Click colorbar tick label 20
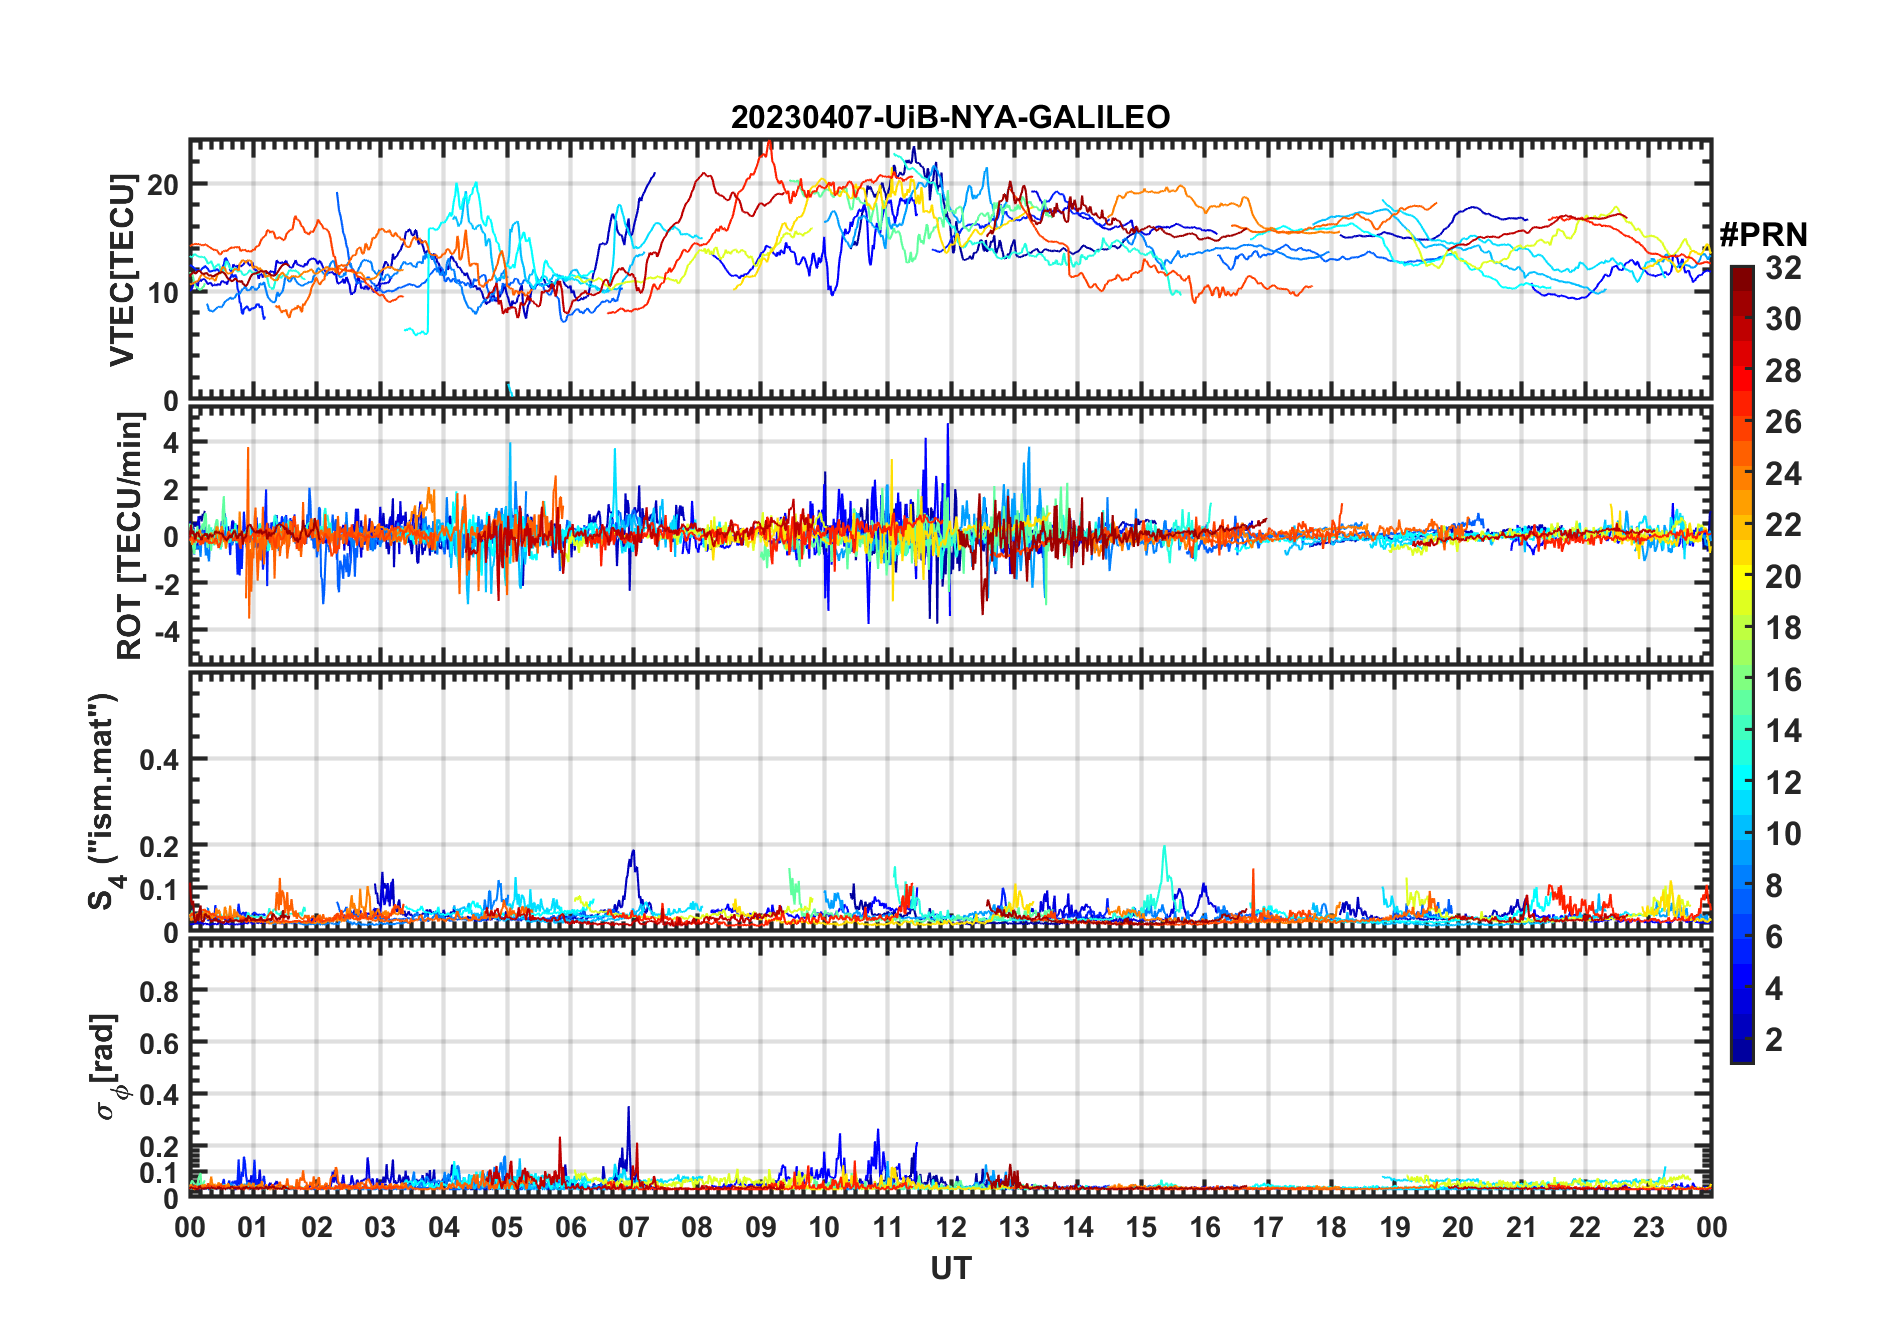The width and height of the screenshot is (1902, 1330). (1783, 577)
